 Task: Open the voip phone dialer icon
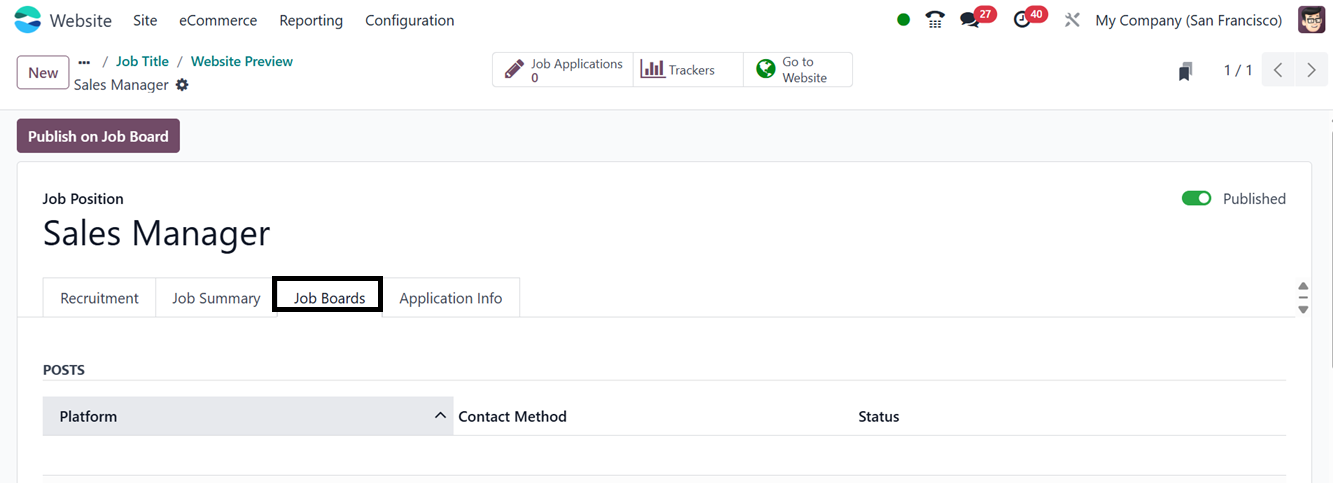pos(935,20)
